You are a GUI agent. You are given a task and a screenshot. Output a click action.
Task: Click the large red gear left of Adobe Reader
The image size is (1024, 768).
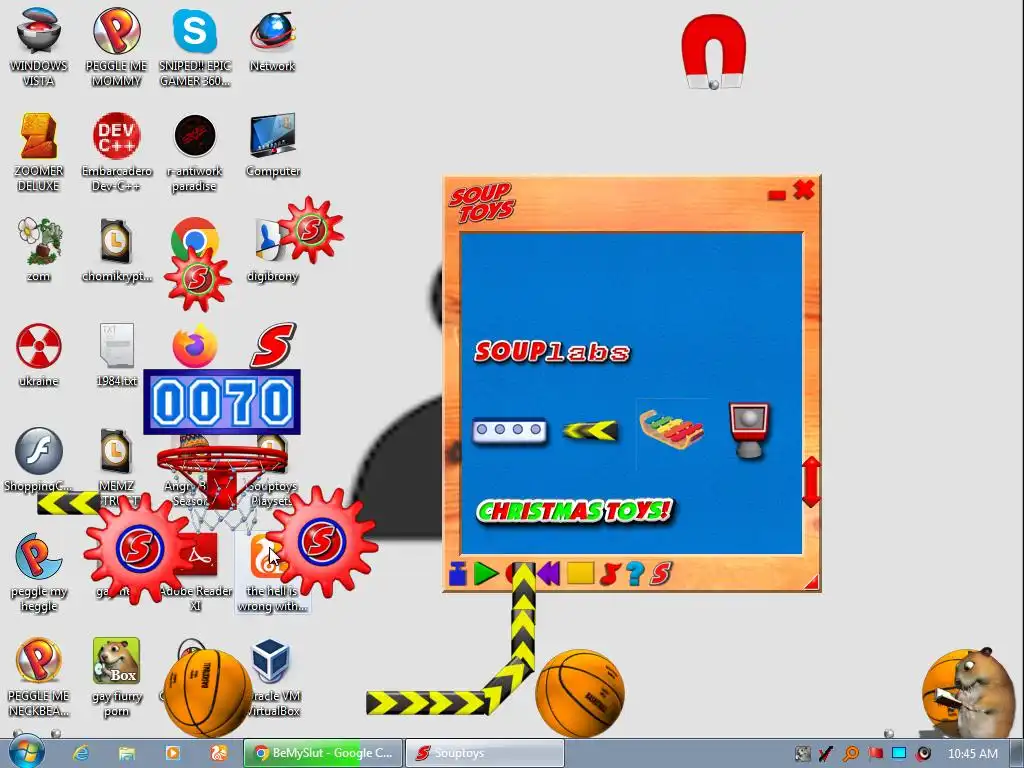click(x=138, y=547)
